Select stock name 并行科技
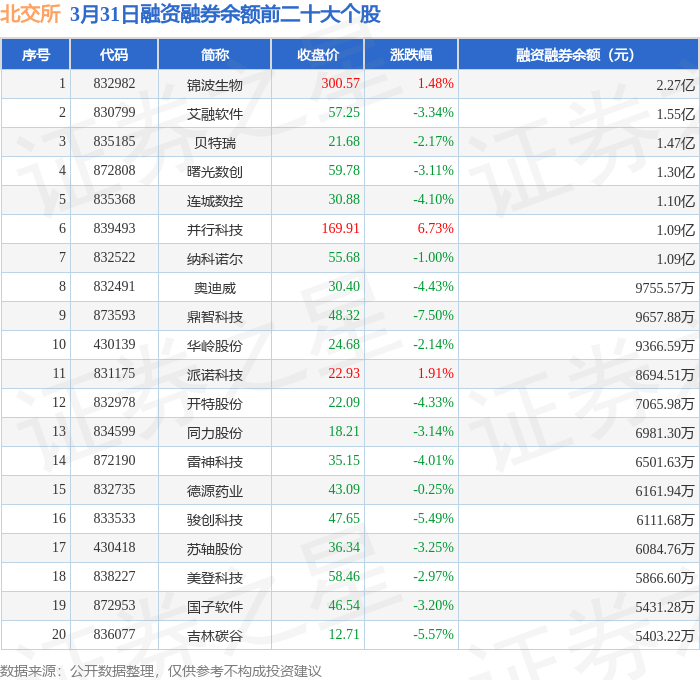 [215, 230]
